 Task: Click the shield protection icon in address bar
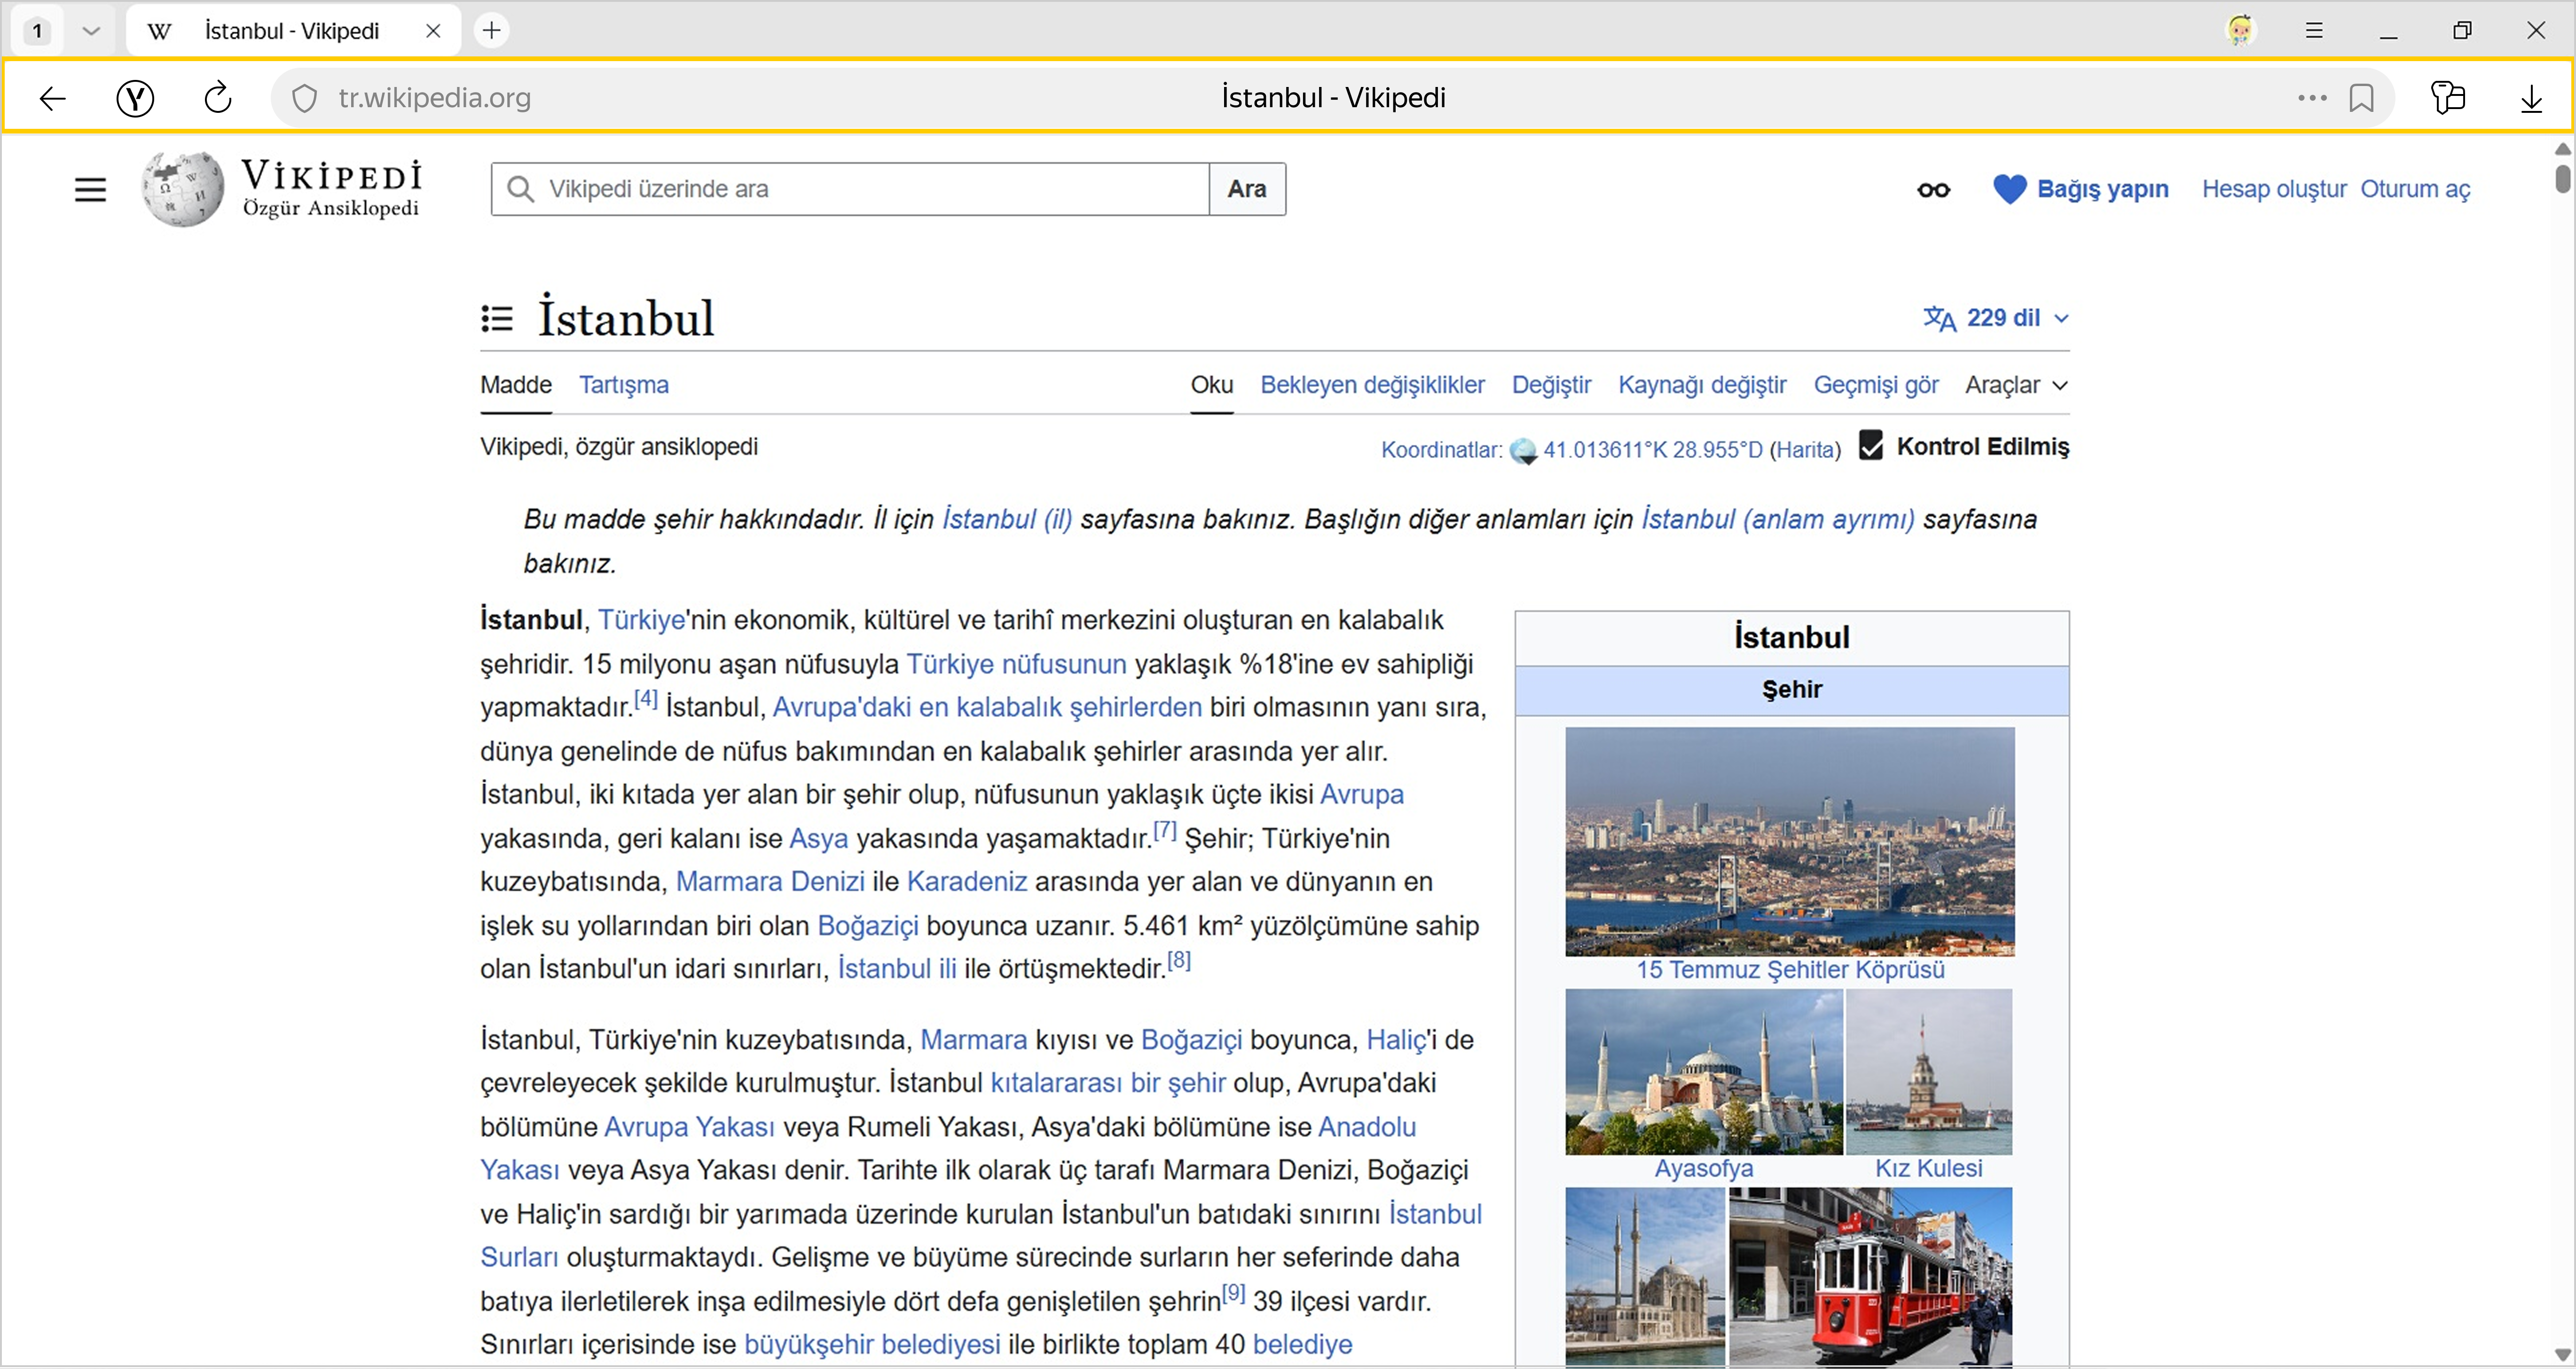point(305,98)
